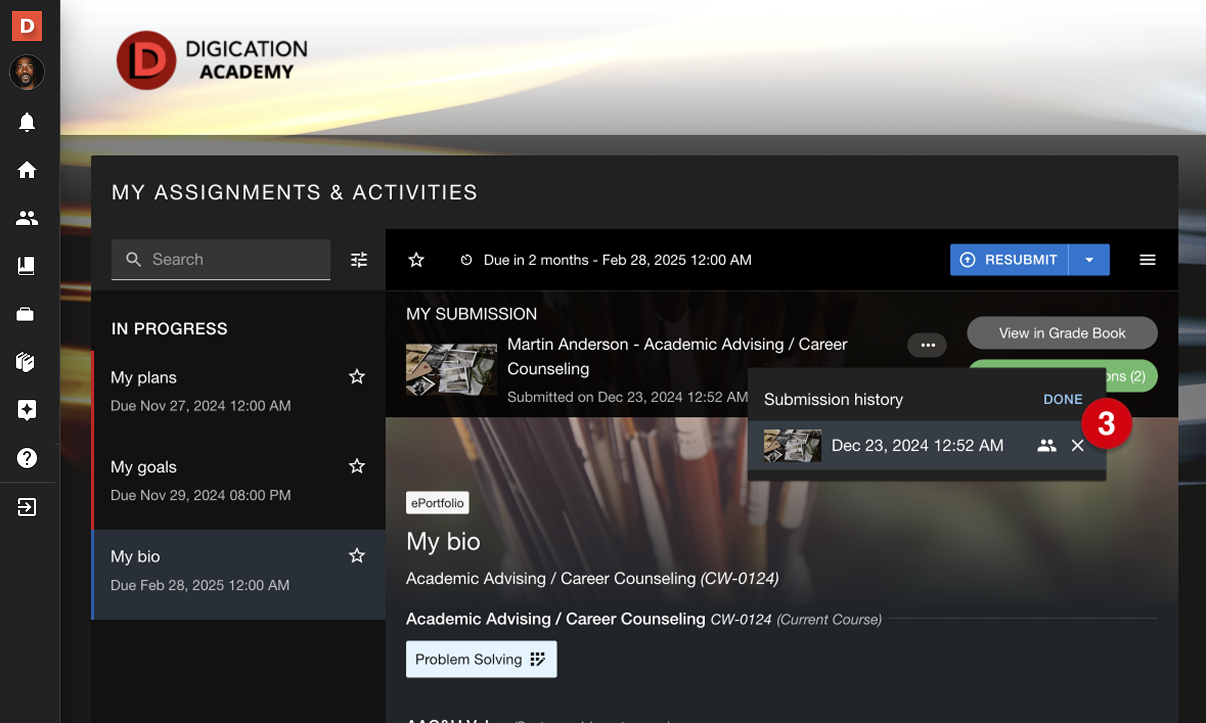Open Martin Anderson - Academic Advising submission title
1206x723 pixels.
(677, 356)
